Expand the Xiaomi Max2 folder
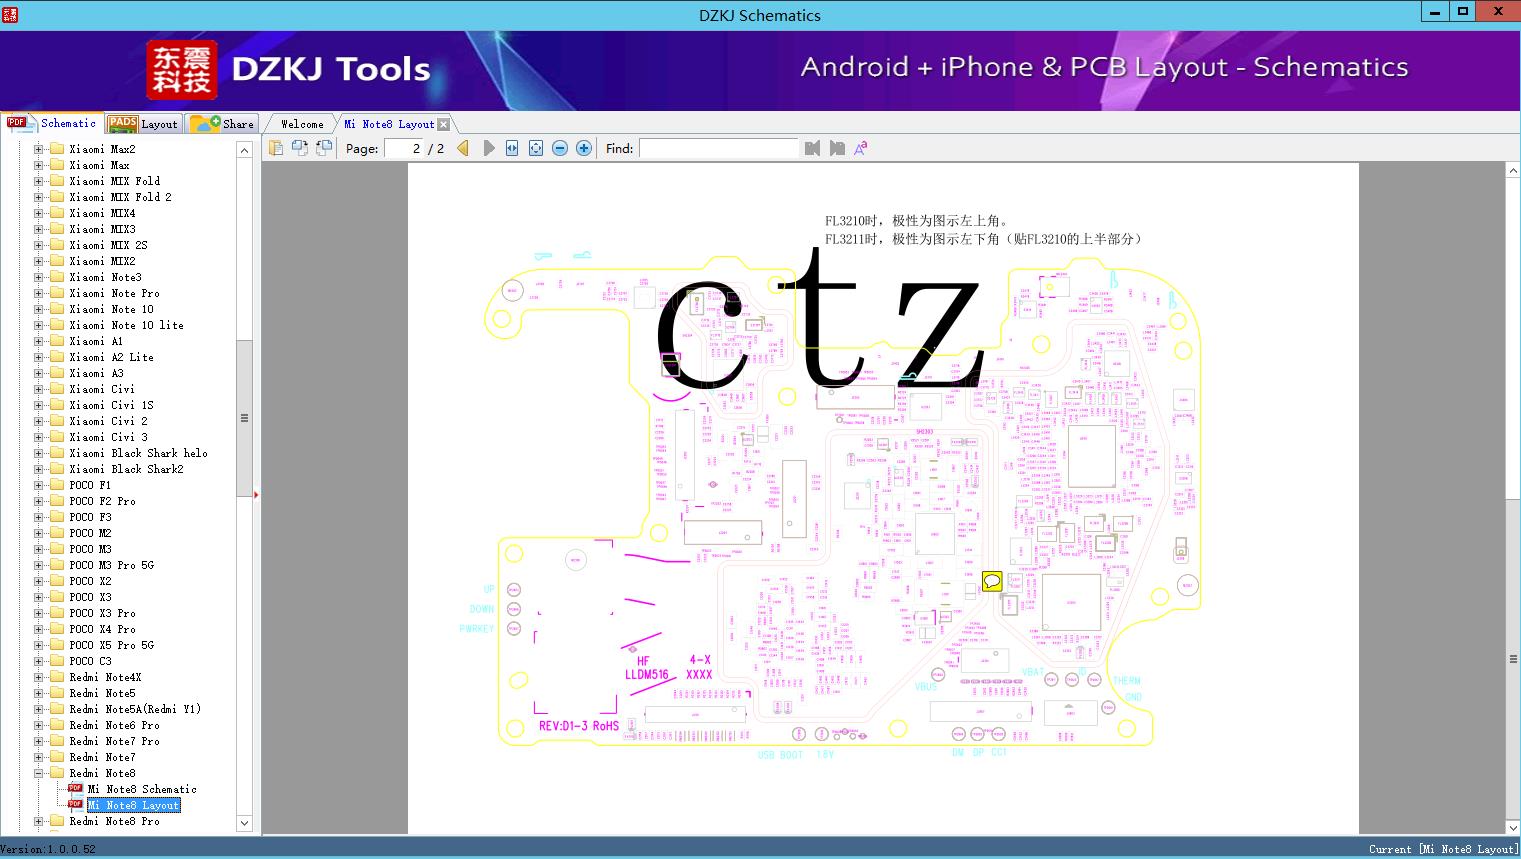 39,149
